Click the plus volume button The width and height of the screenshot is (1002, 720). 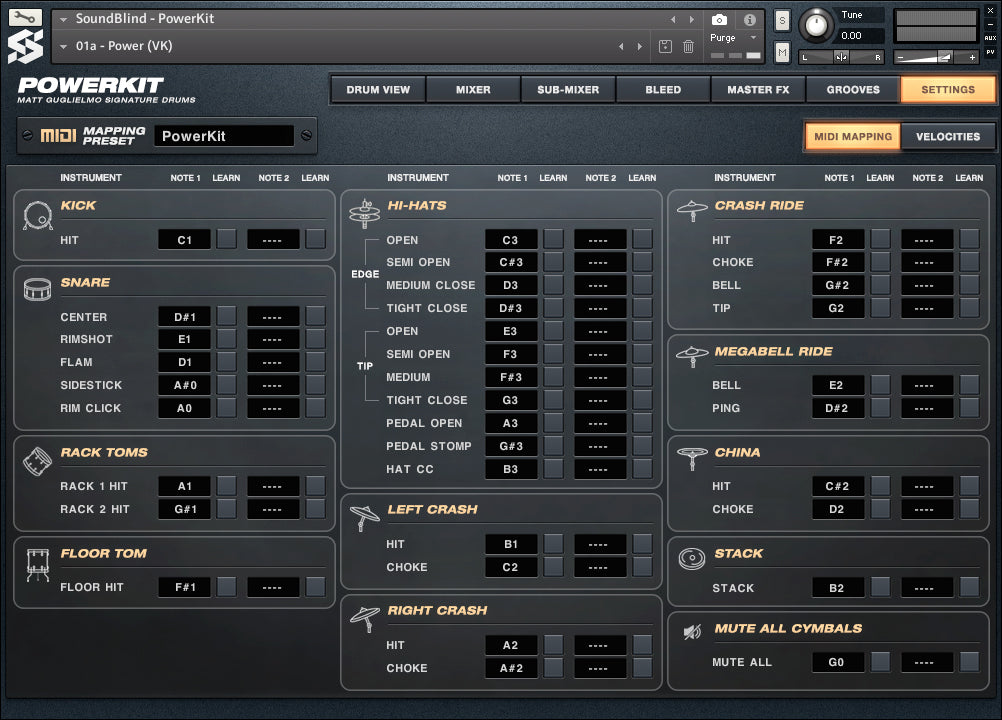[973, 57]
